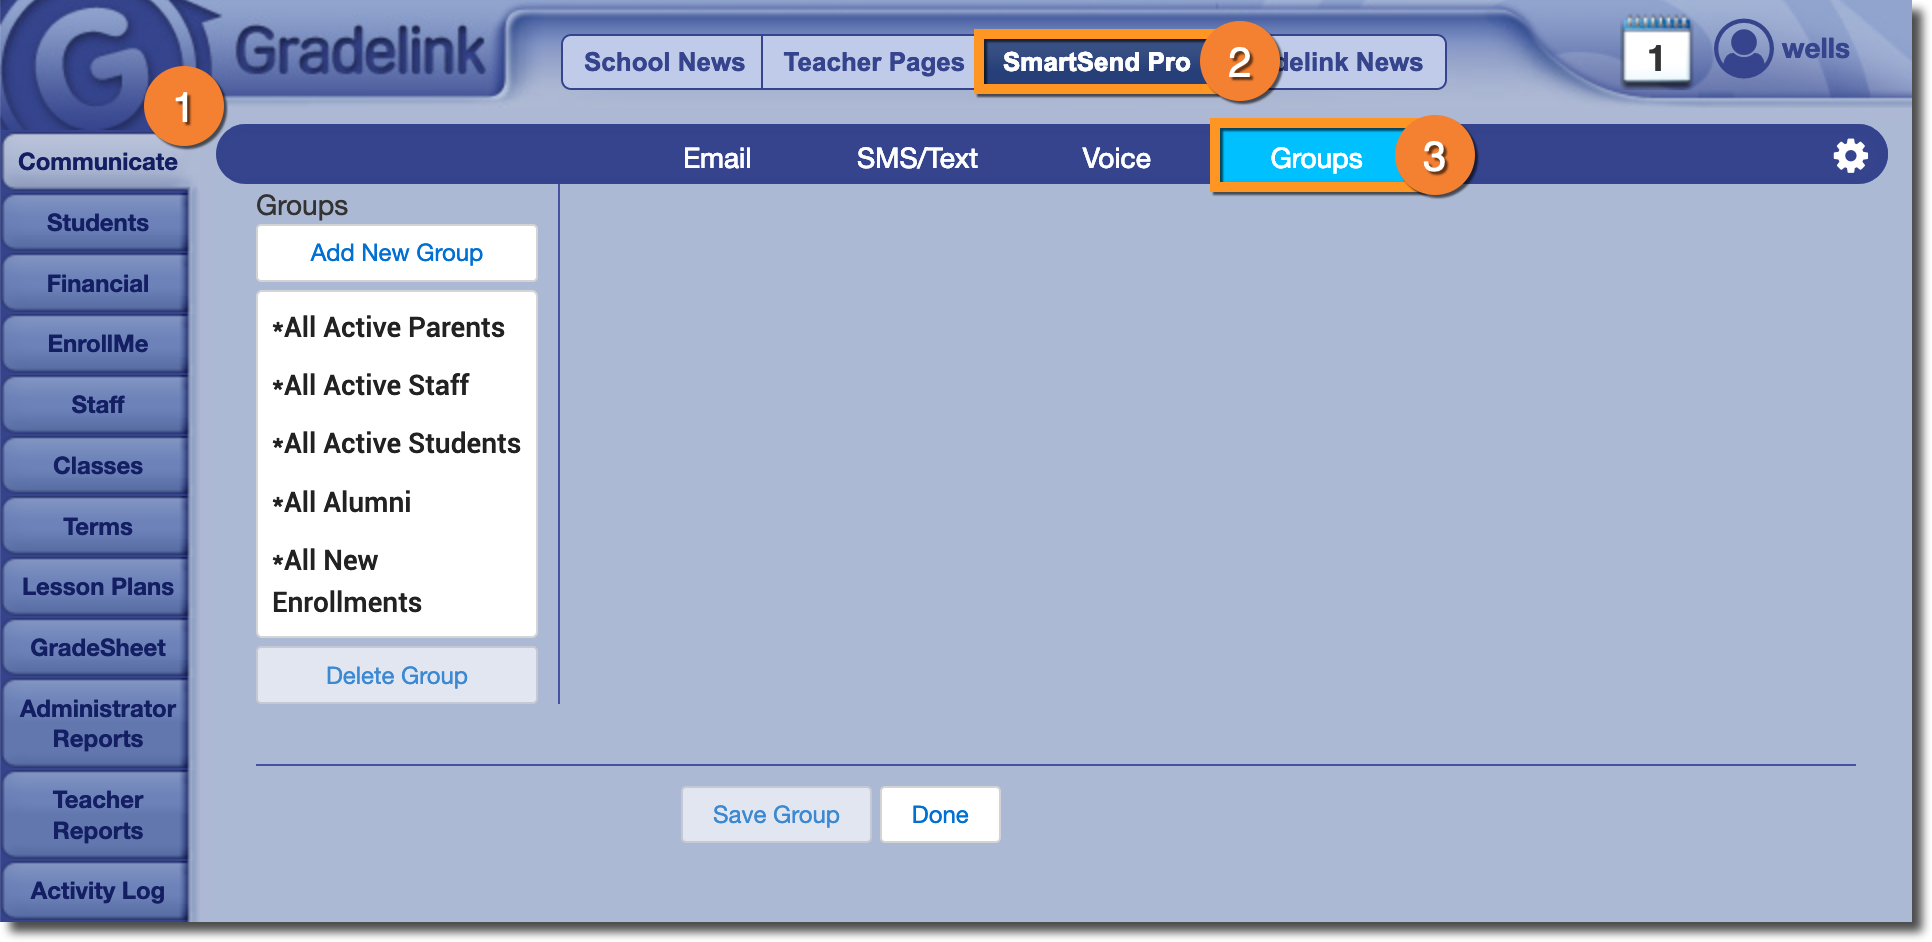The image size is (1932, 942).
Task: Open the wells user profile icon
Action: [x=1743, y=49]
